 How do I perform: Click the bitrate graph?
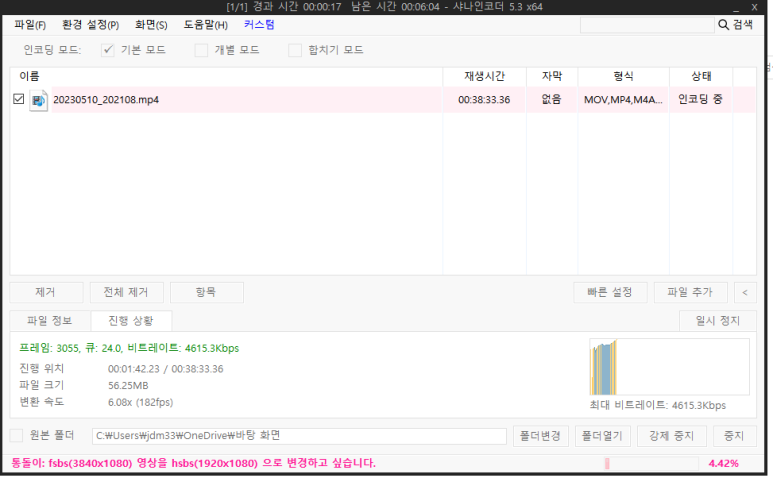point(669,367)
